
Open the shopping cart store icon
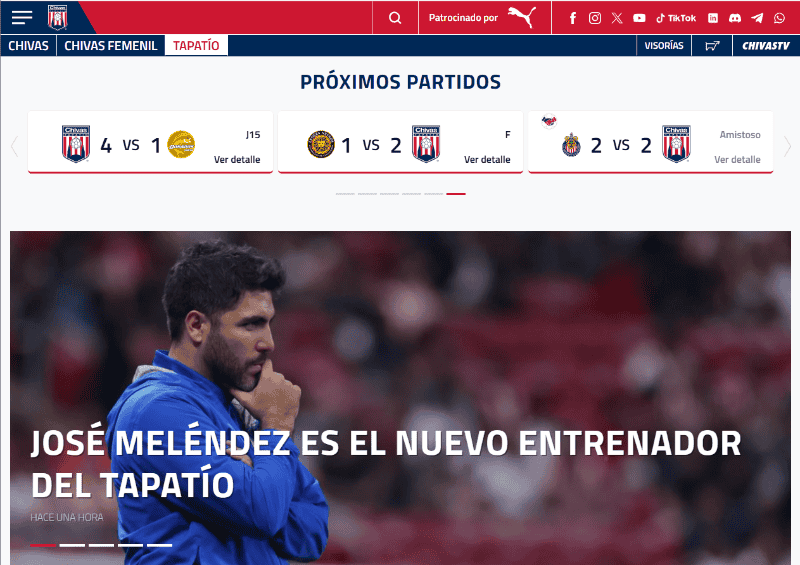pyautogui.click(x=712, y=46)
